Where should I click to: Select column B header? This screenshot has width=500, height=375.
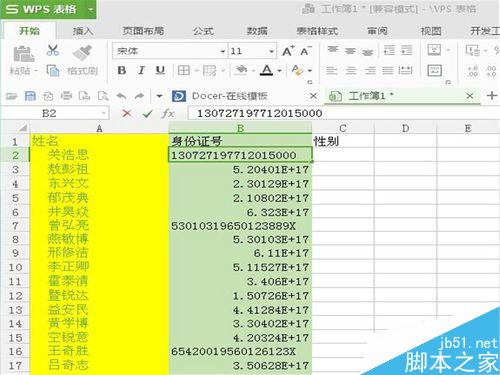(x=240, y=128)
